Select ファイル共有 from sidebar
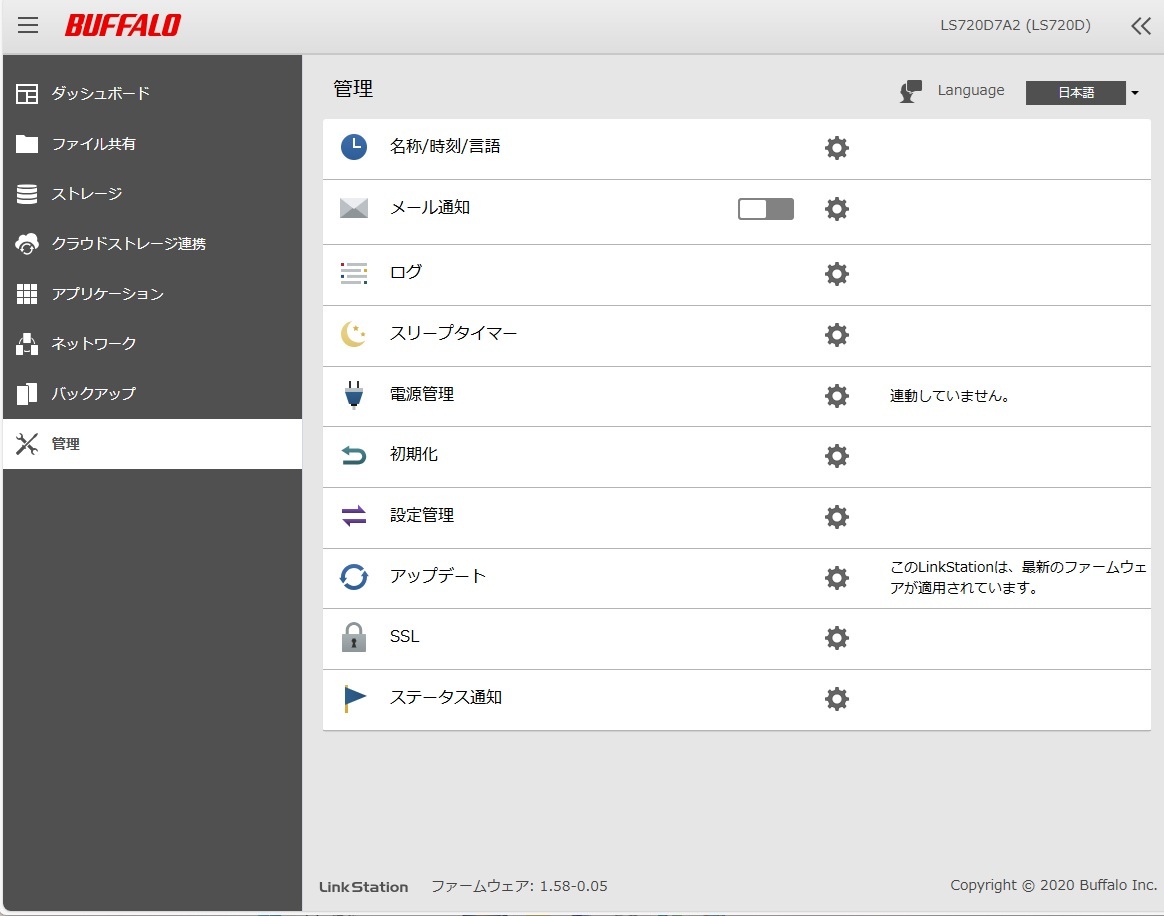1164x916 pixels. [x=93, y=144]
